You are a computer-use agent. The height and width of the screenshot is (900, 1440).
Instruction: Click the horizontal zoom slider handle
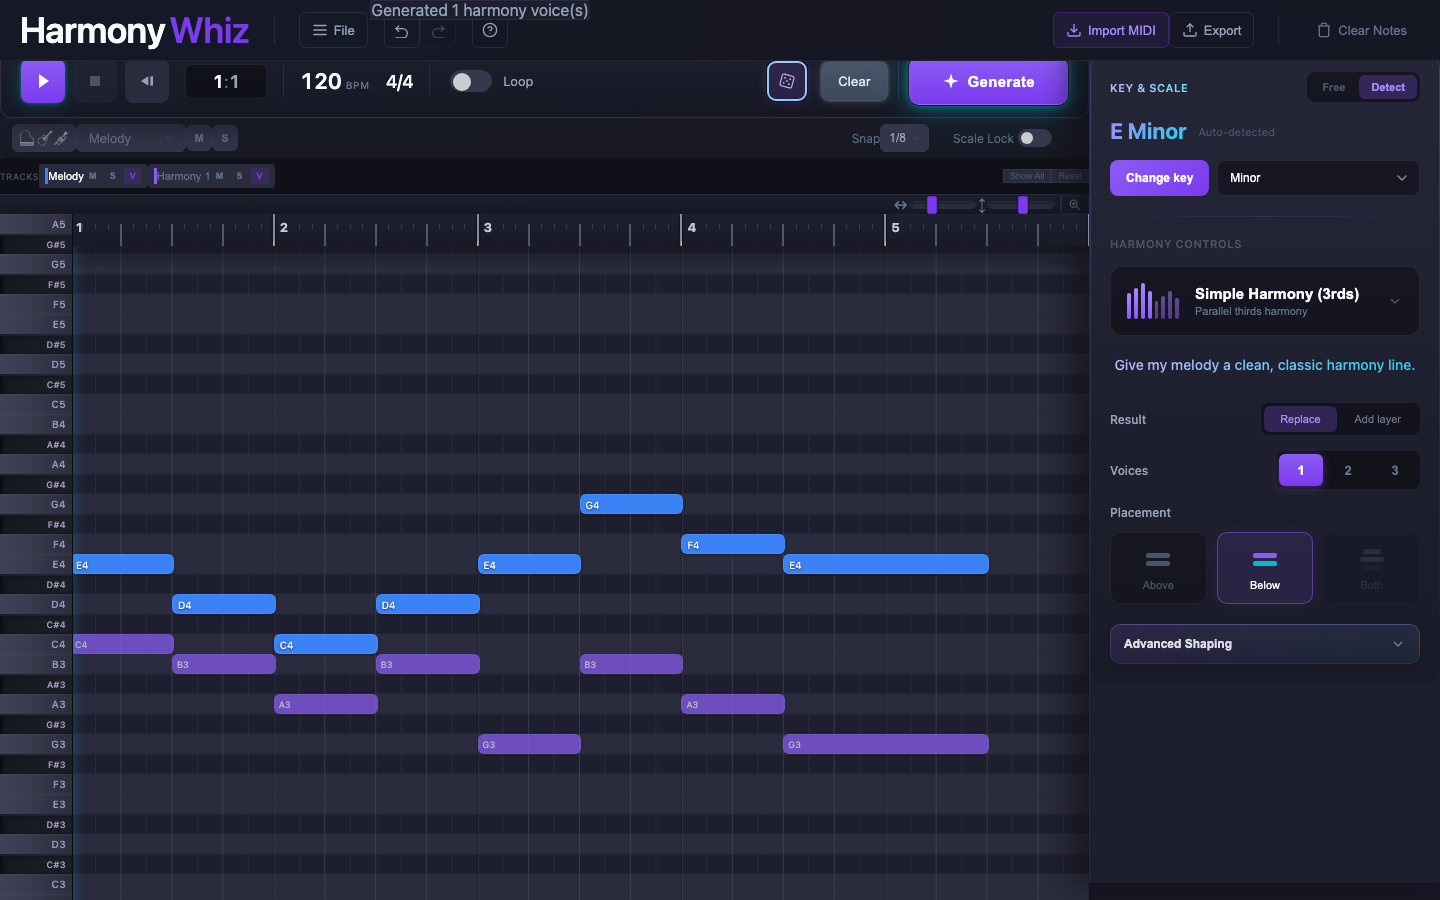point(932,205)
